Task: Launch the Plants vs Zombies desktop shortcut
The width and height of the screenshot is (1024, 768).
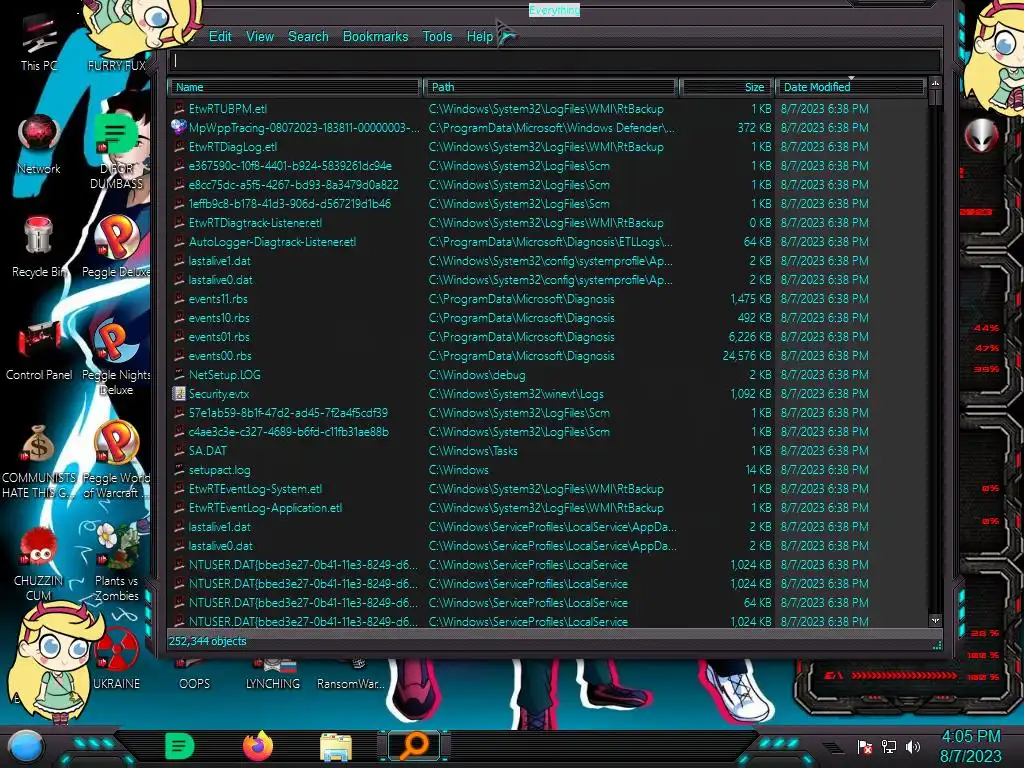Action: coord(116,562)
